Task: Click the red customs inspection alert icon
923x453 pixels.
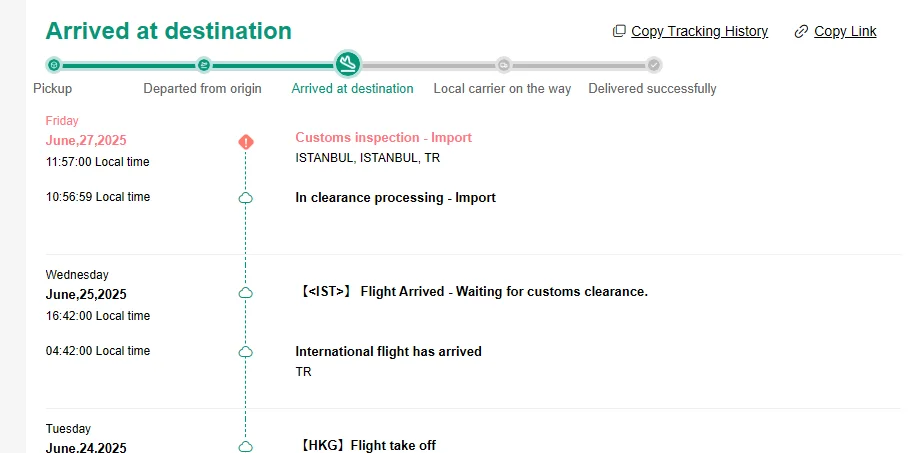Action: (246, 142)
